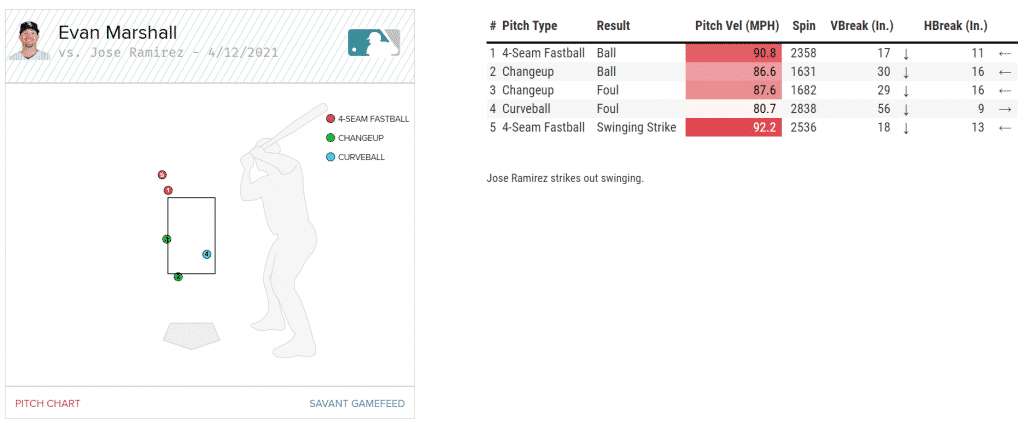Image resolution: width=1024 pixels, height=425 pixels.
Task: Click the blue Curveball legend dot
Action: coord(330,157)
